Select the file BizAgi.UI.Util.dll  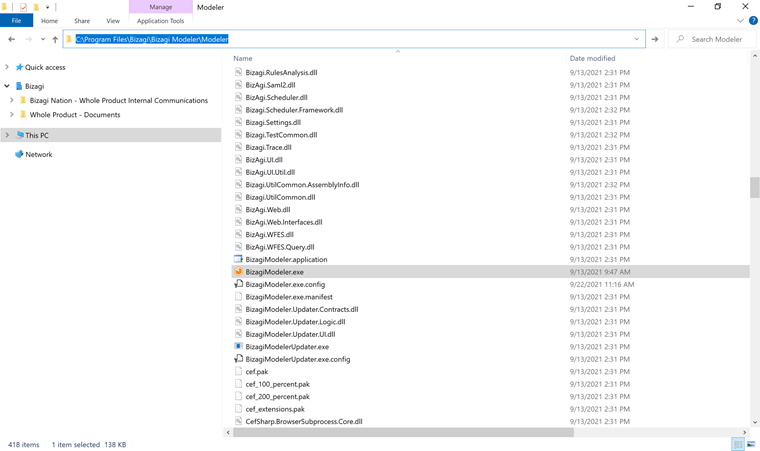point(270,172)
